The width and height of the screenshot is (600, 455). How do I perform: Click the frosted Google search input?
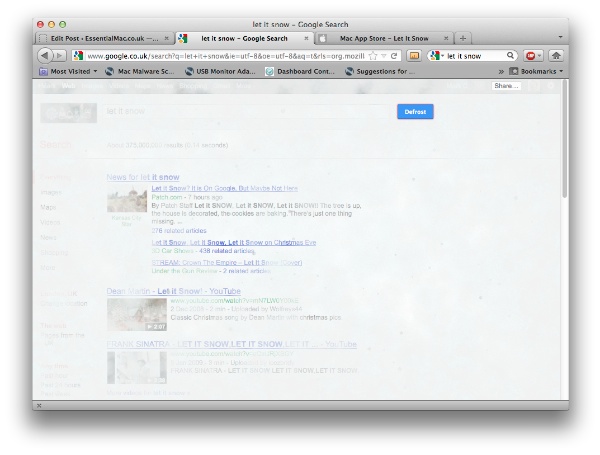click(247, 111)
